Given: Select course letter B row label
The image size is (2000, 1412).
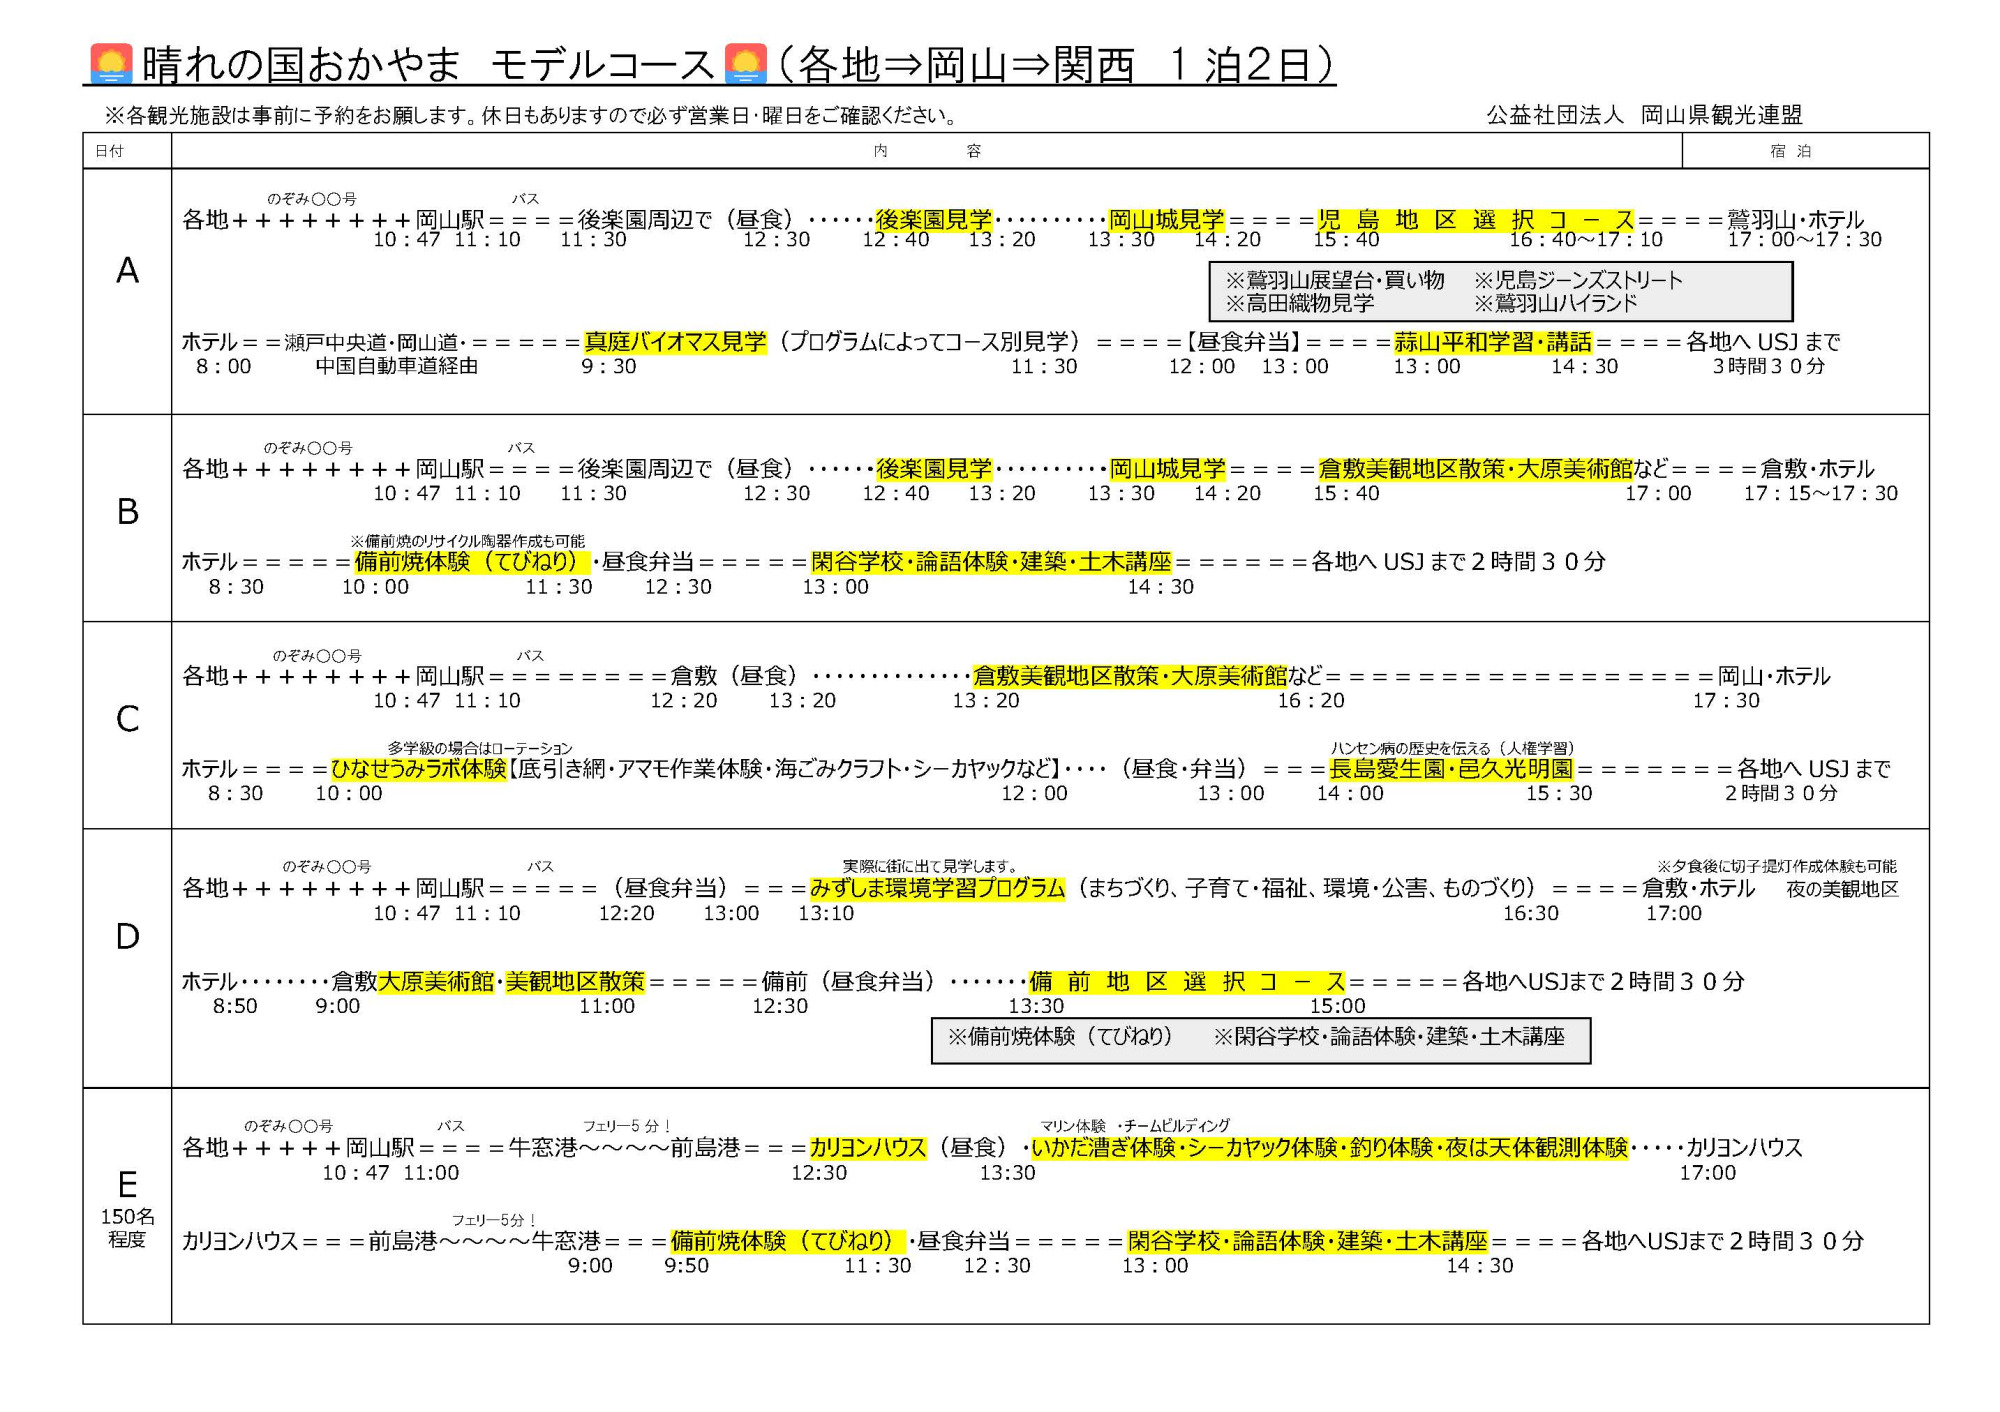Looking at the screenshot, I should 127,512.
